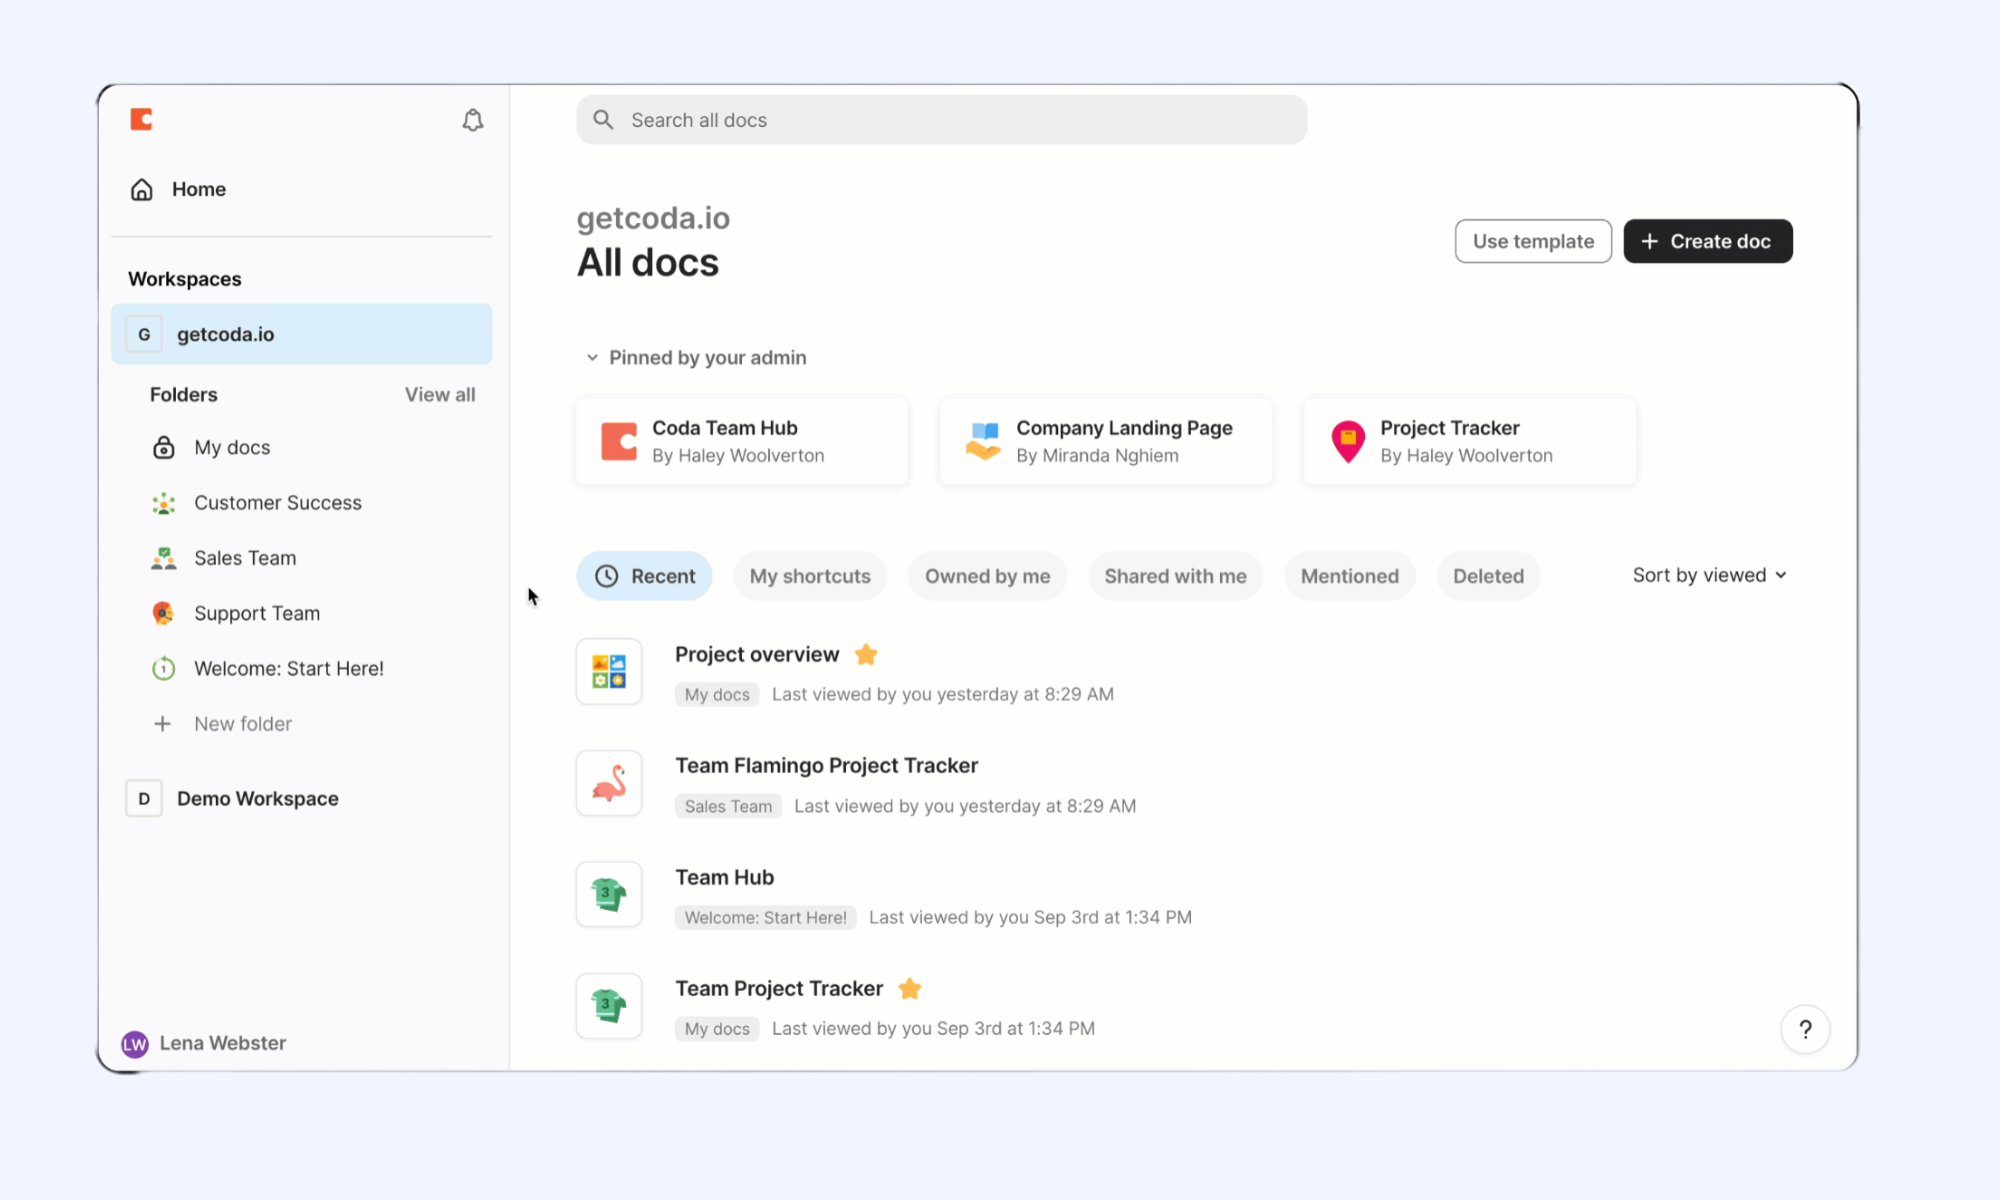Click the Use template button
Viewport: 2000px width, 1200px height.
(1533, 241)
